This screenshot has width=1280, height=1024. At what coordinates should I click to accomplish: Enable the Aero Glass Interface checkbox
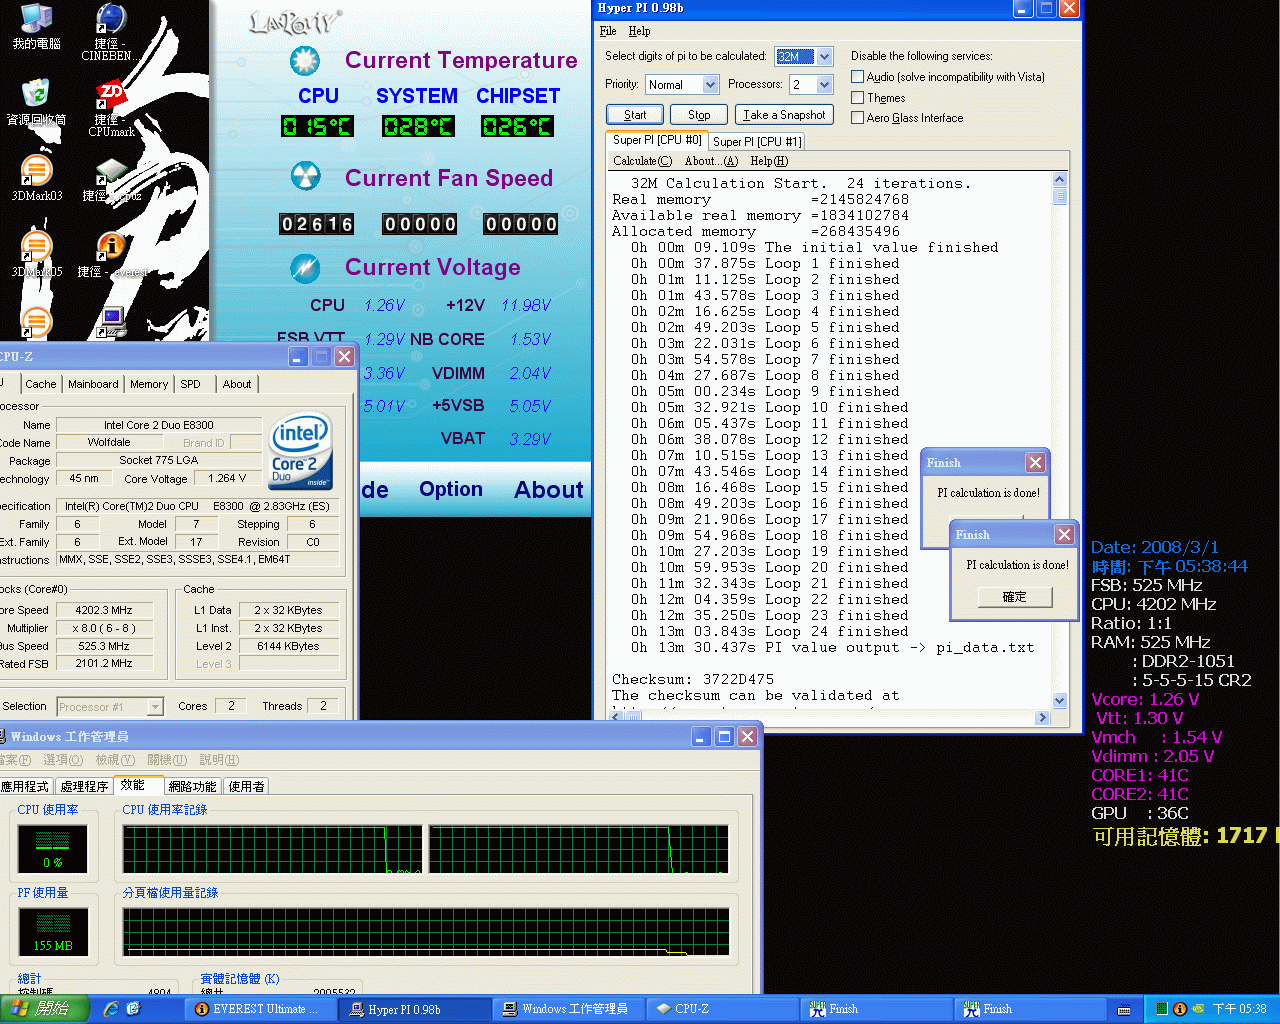pos(857,118)
